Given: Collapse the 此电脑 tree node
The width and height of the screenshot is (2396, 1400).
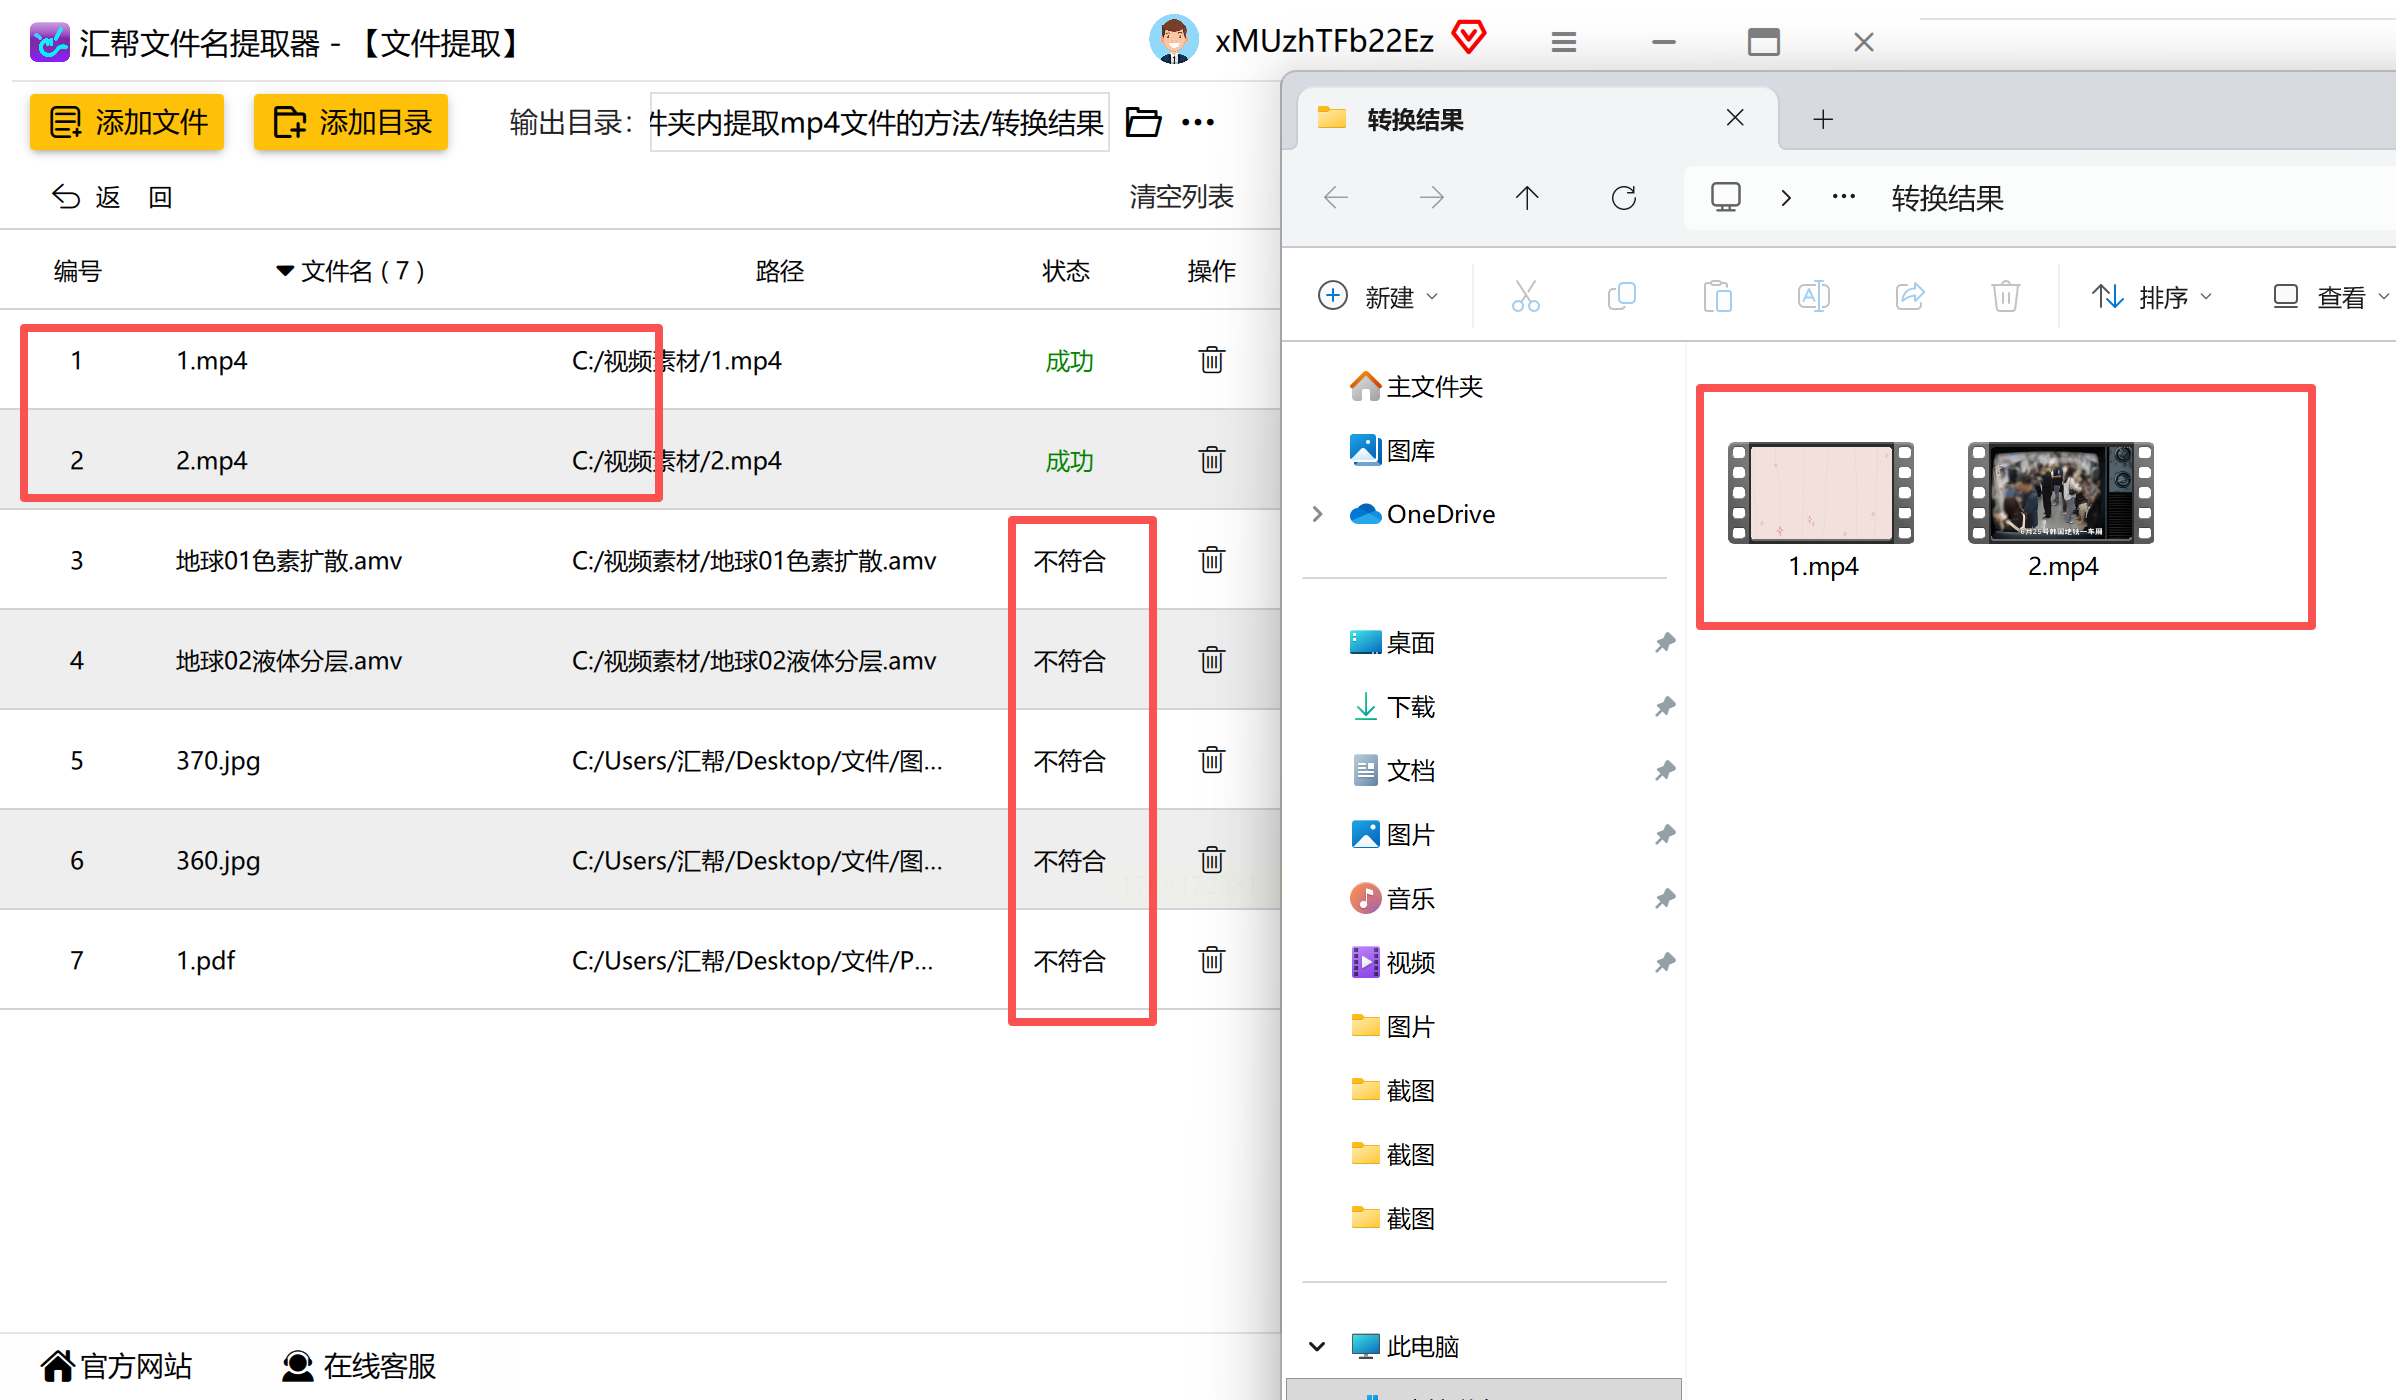Looking at the screenshot, I should click(1317, 1346).
